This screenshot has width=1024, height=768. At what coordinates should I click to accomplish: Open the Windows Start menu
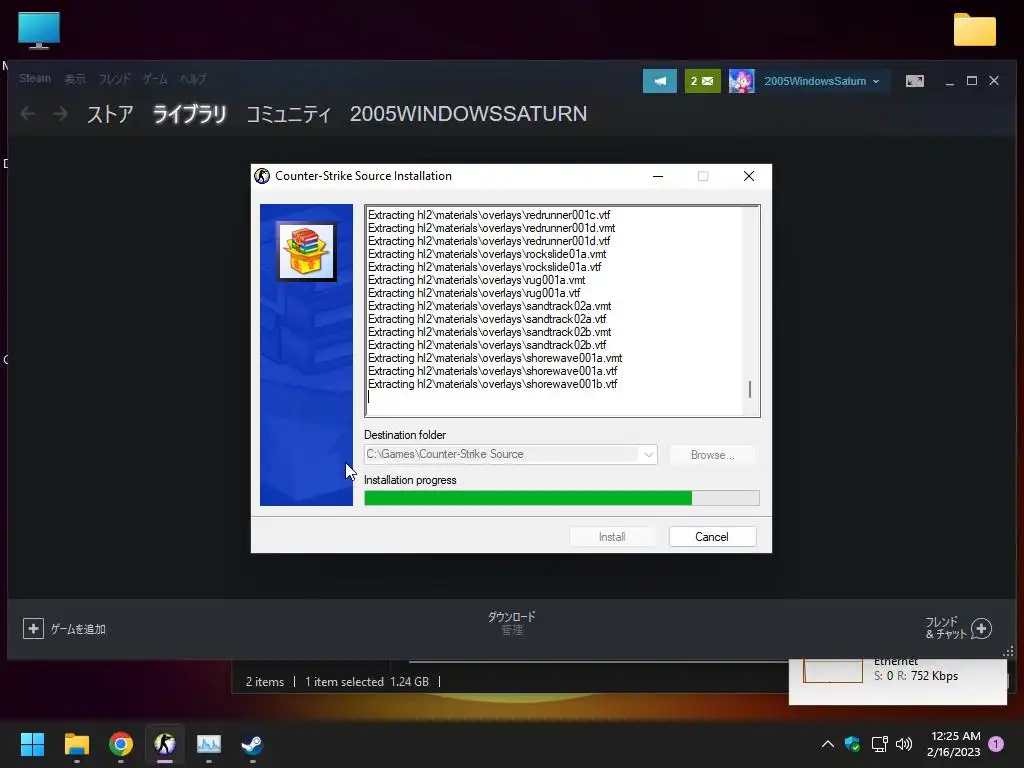[x=32, y=744]
